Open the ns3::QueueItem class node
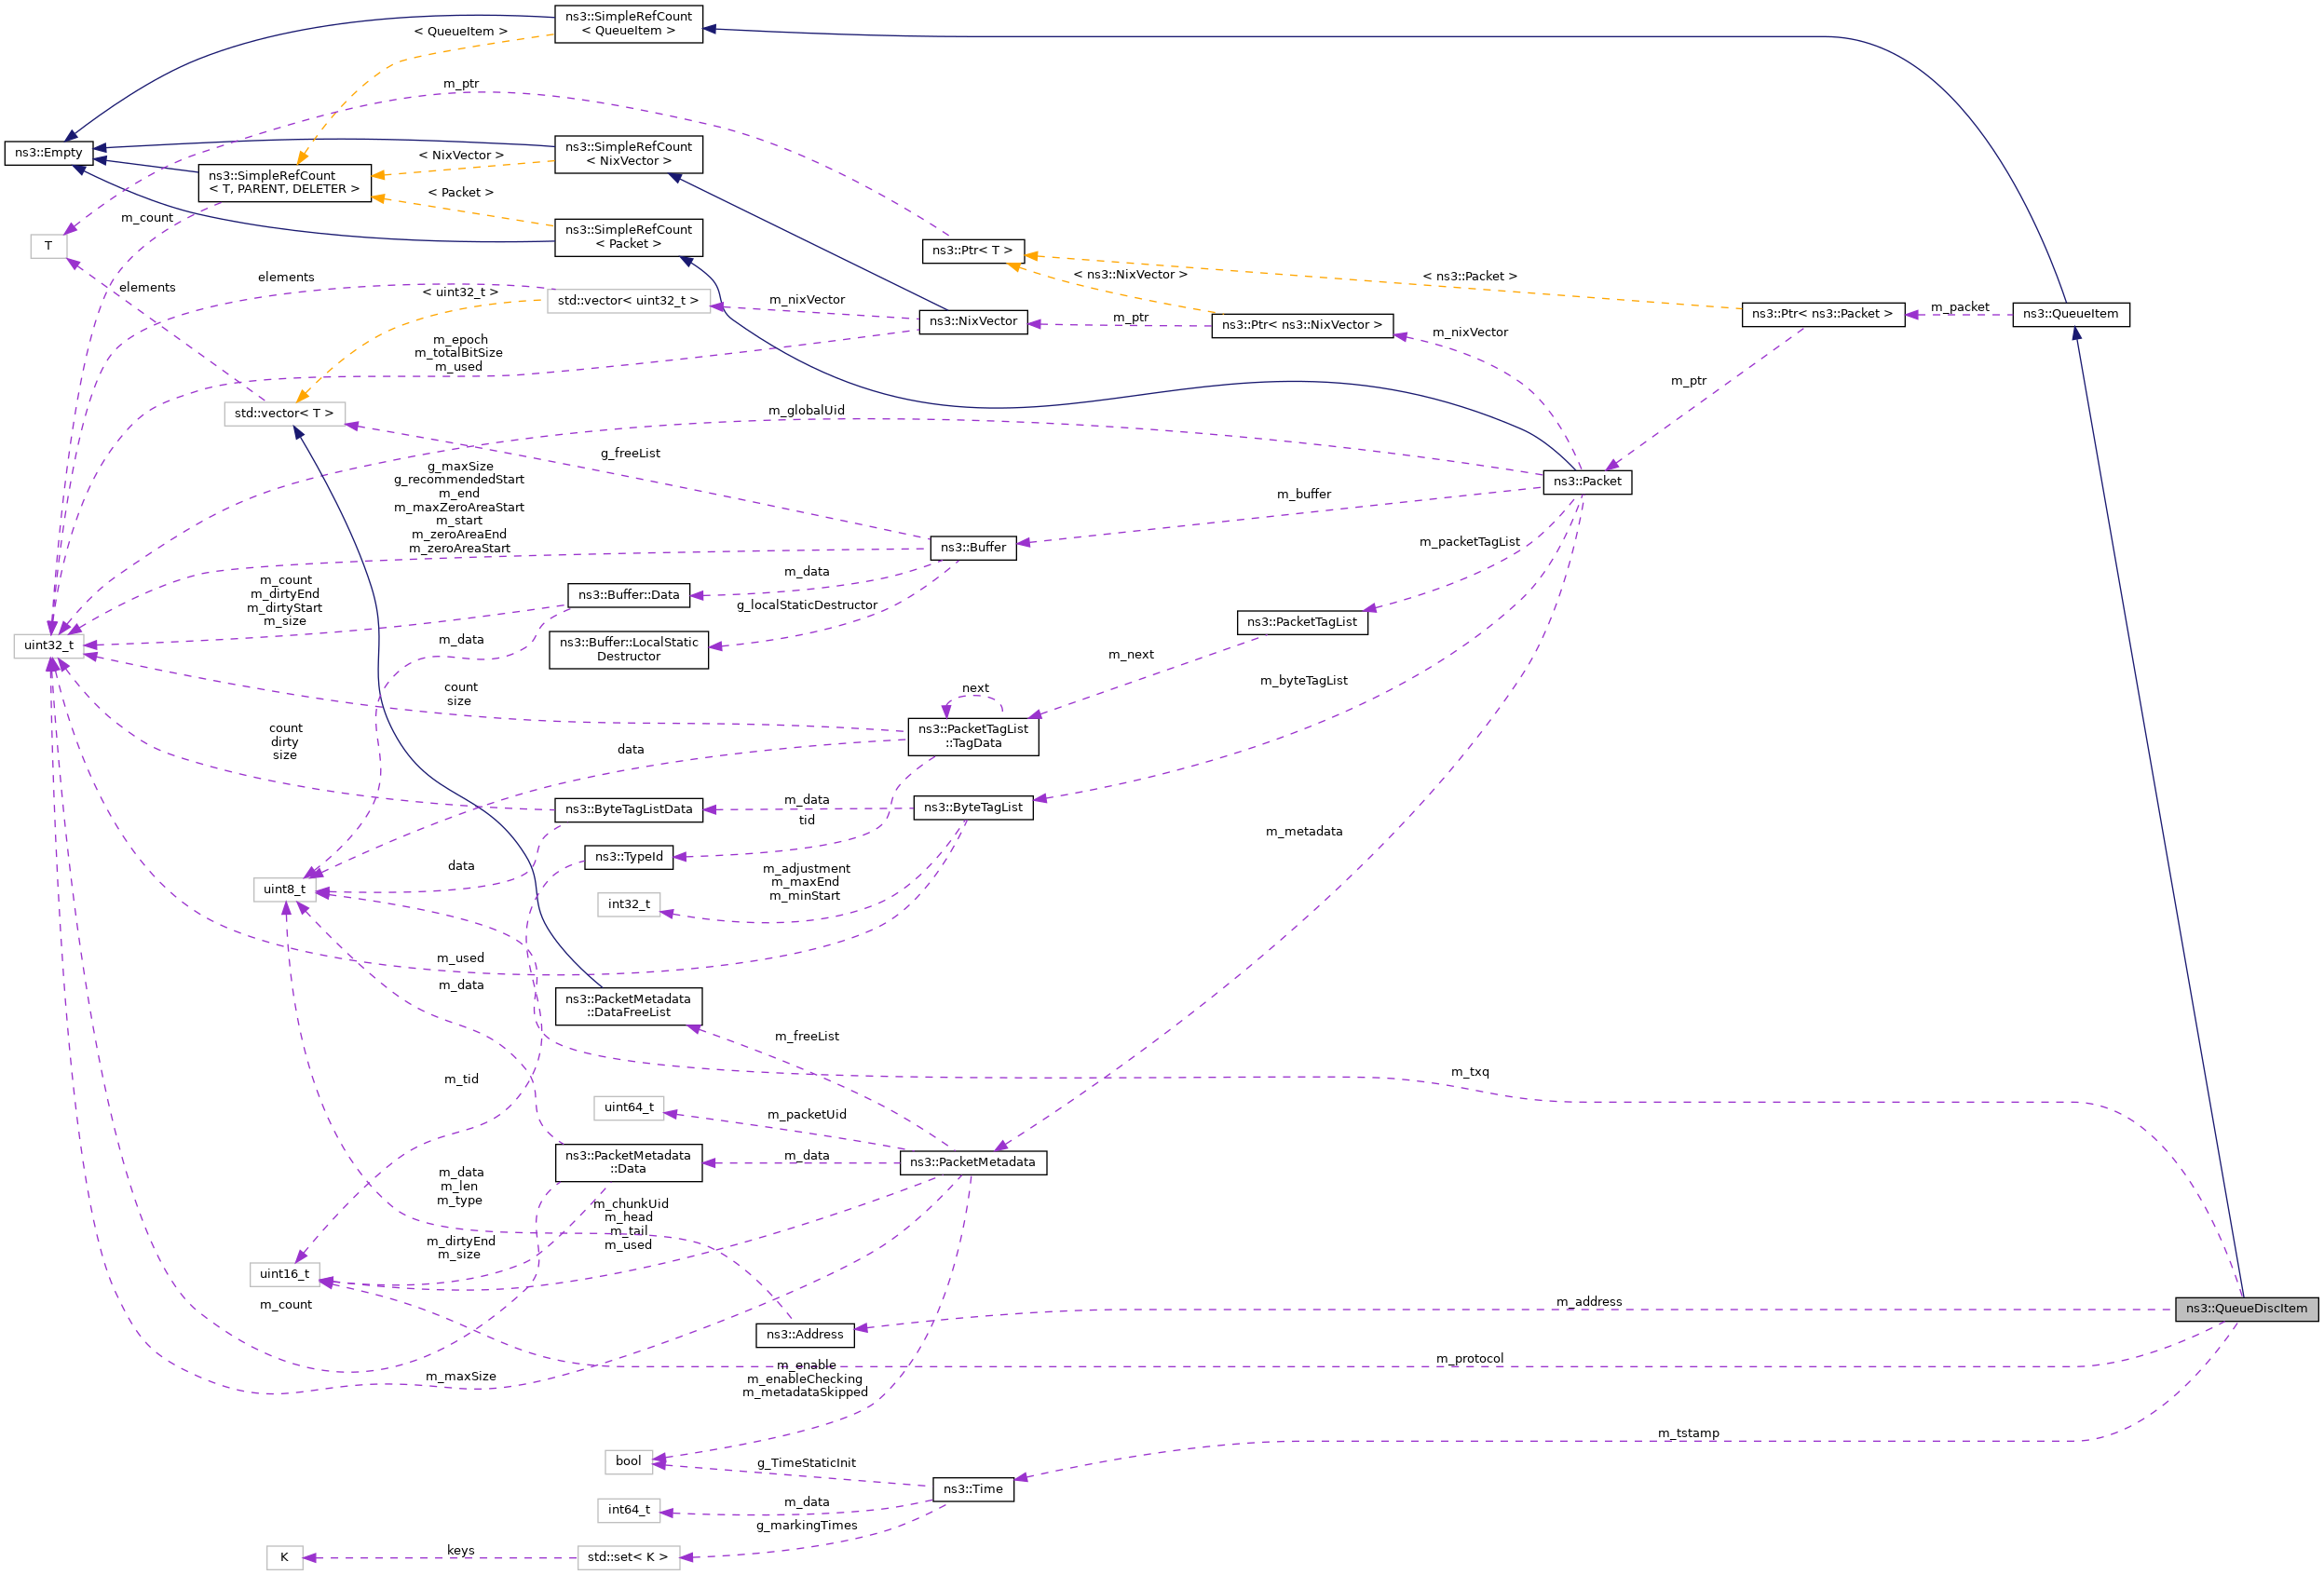This screenshot has height=1575, width=2324. (2071, 314)
